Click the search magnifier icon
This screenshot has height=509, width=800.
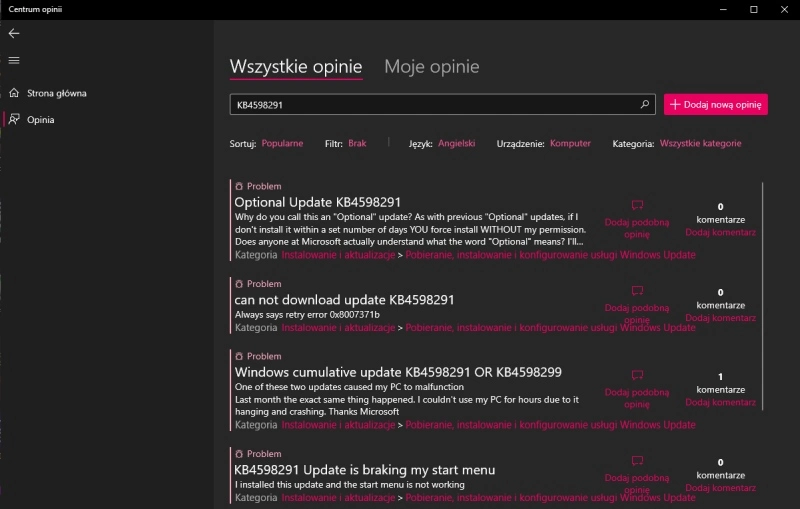point(645,104)
